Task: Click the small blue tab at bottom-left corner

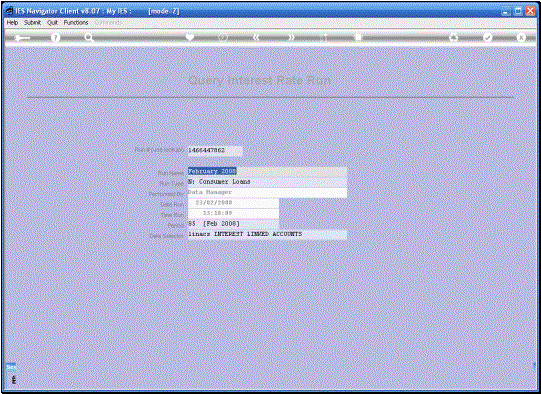Action: (x=11, y=367)
